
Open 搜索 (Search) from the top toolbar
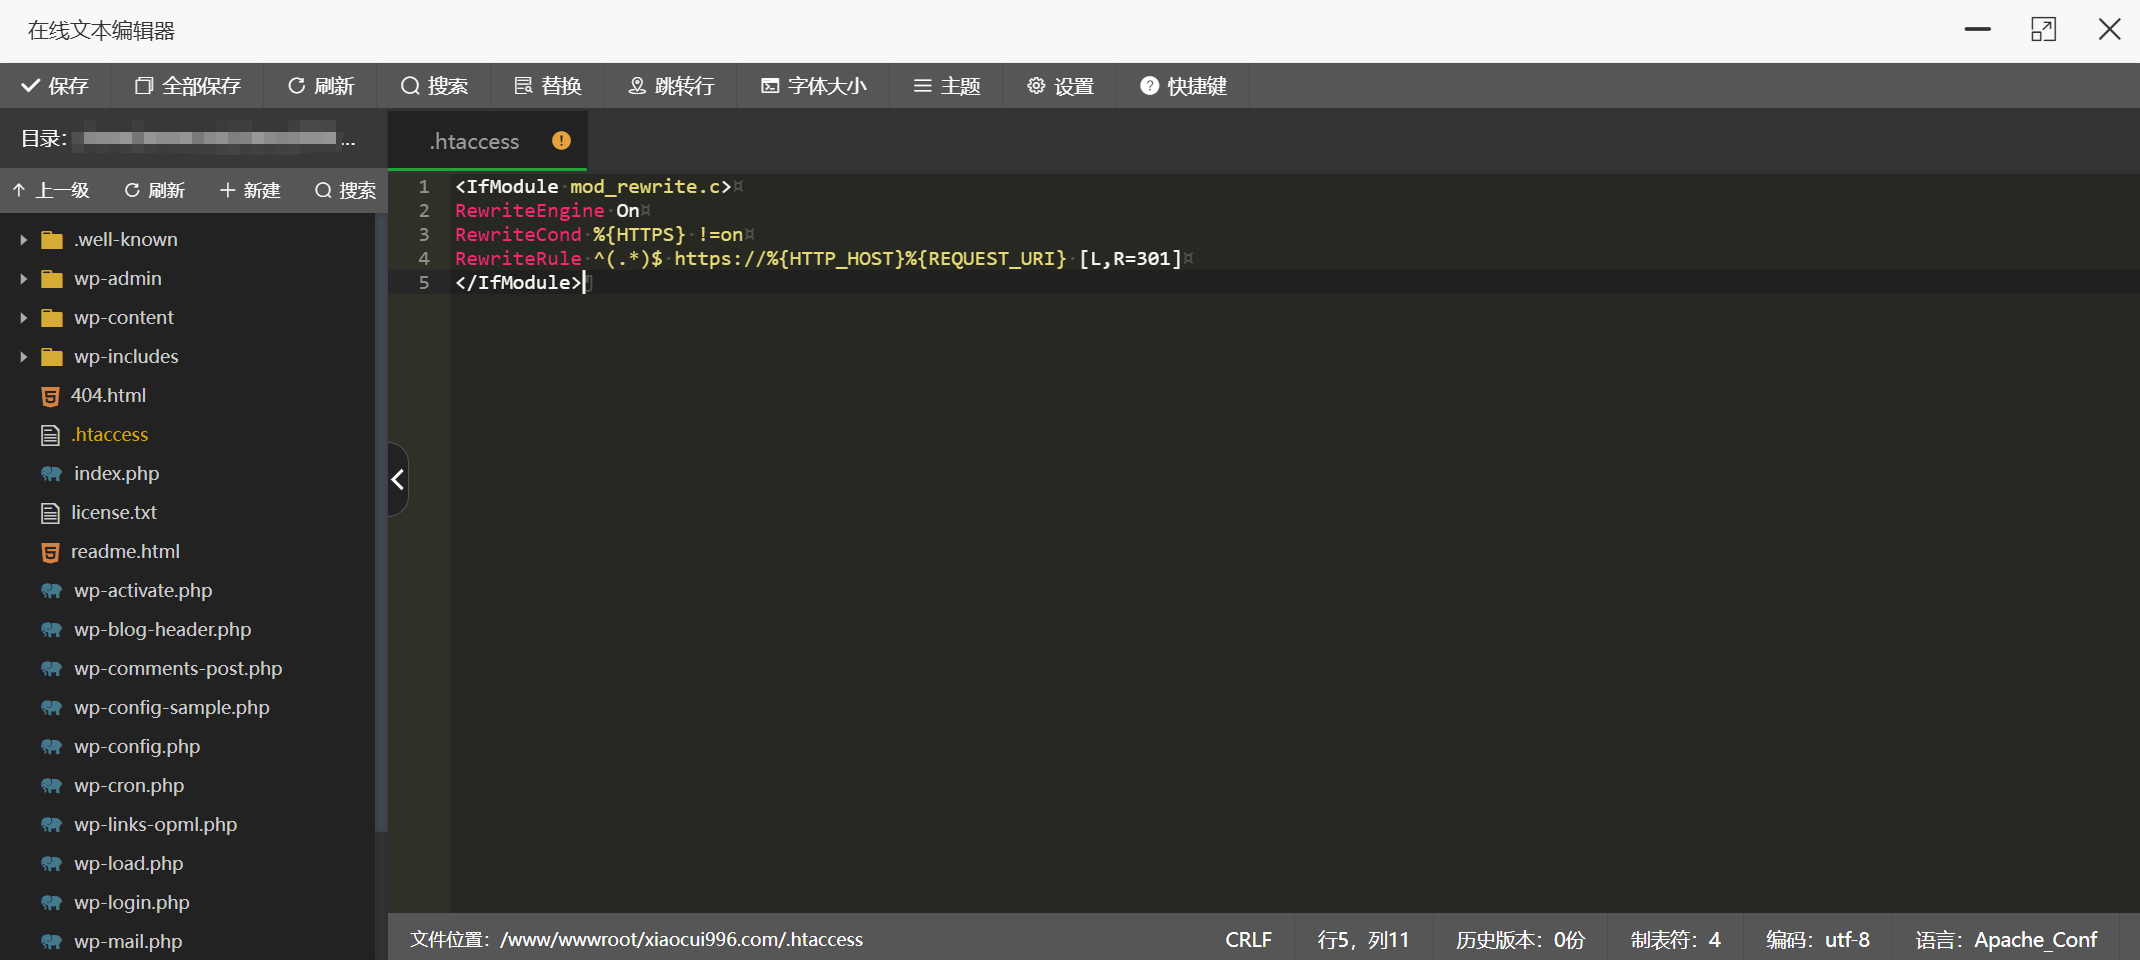[434, 86]
